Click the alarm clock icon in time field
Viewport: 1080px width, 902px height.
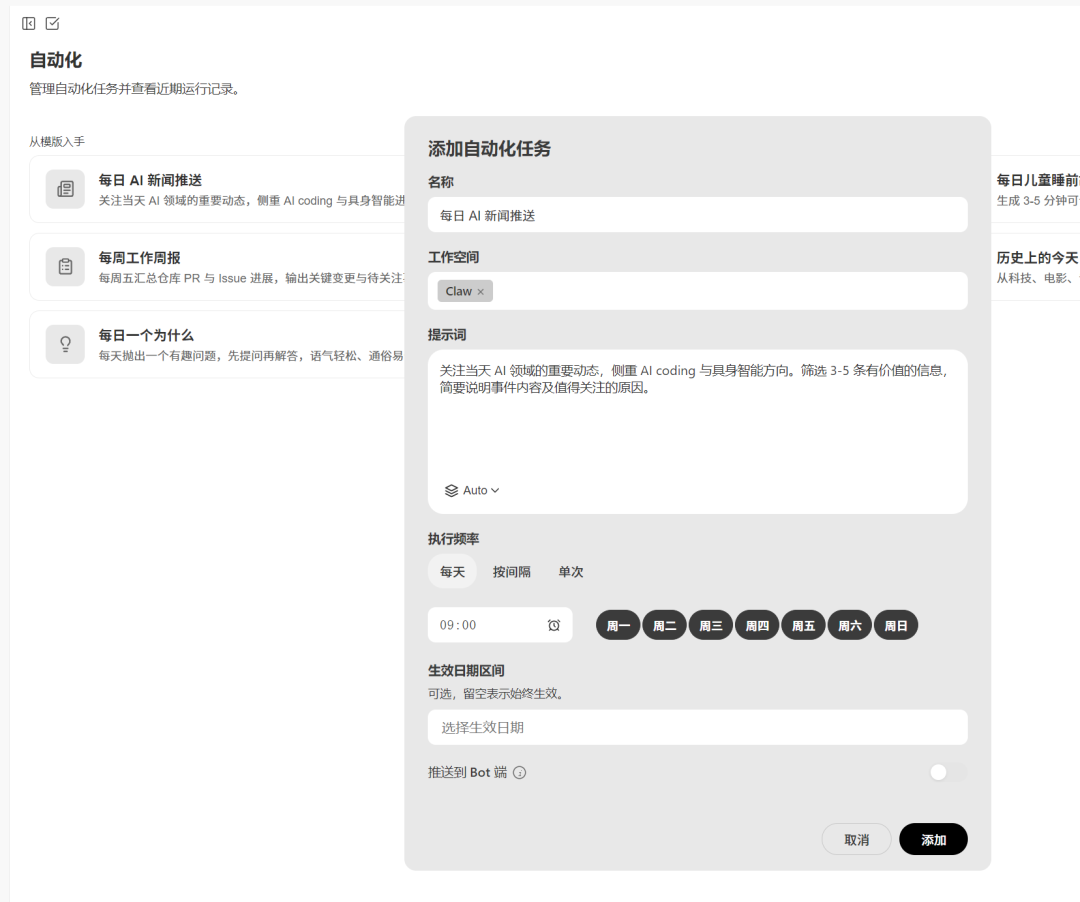click(554, 625)
